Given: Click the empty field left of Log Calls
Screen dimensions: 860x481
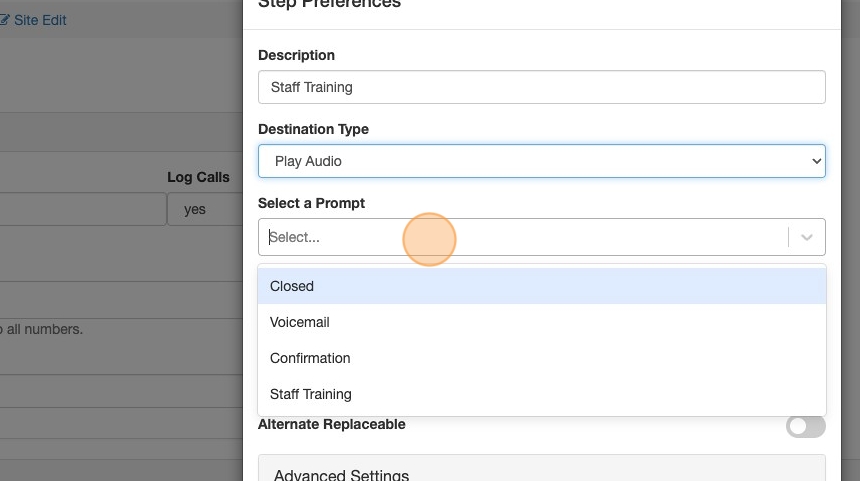Looking at the screenshot, I should (x=82, y=210).
